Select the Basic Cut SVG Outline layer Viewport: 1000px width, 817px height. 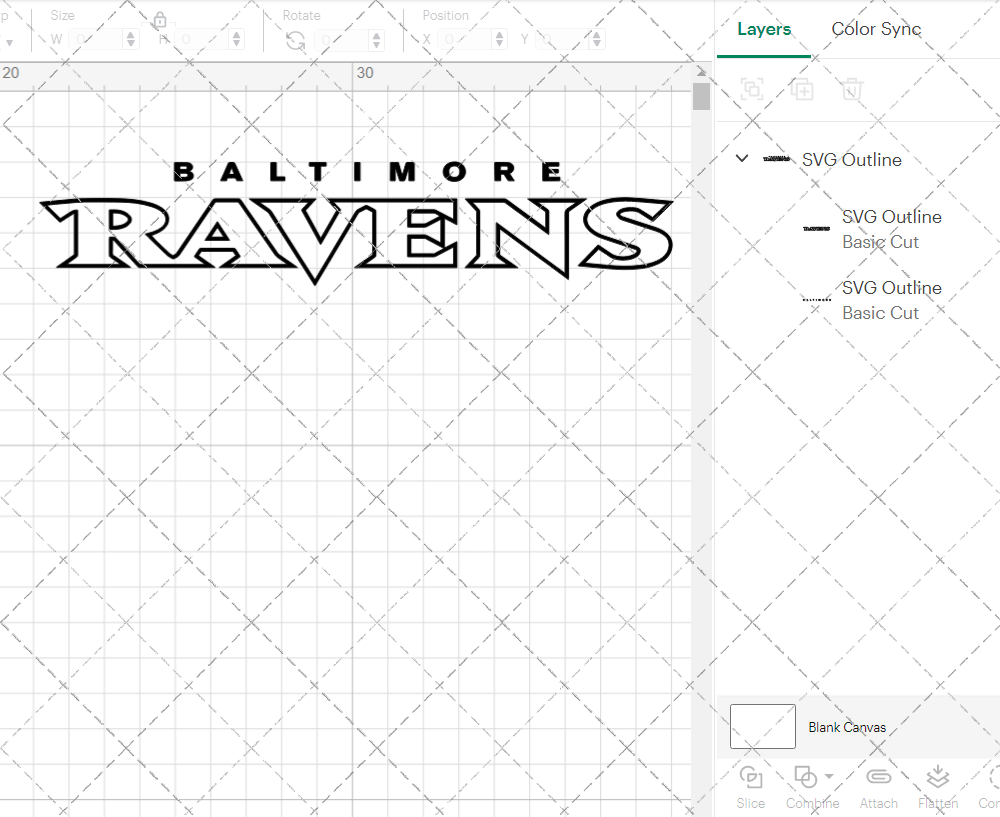point(892,228)
